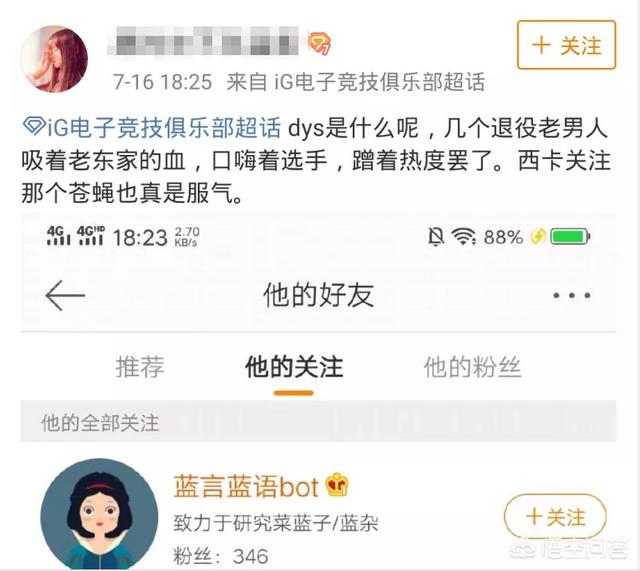640x571 pixels.
Task: Tap the green battery indicator icon
Action: 570,236
